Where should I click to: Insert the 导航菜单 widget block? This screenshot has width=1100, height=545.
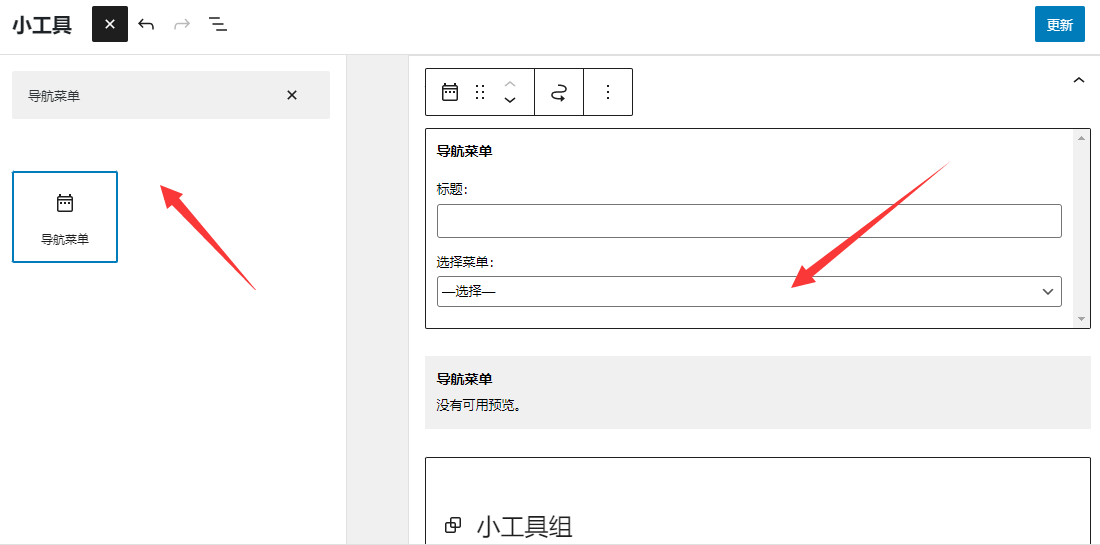[x=65, y=217]
